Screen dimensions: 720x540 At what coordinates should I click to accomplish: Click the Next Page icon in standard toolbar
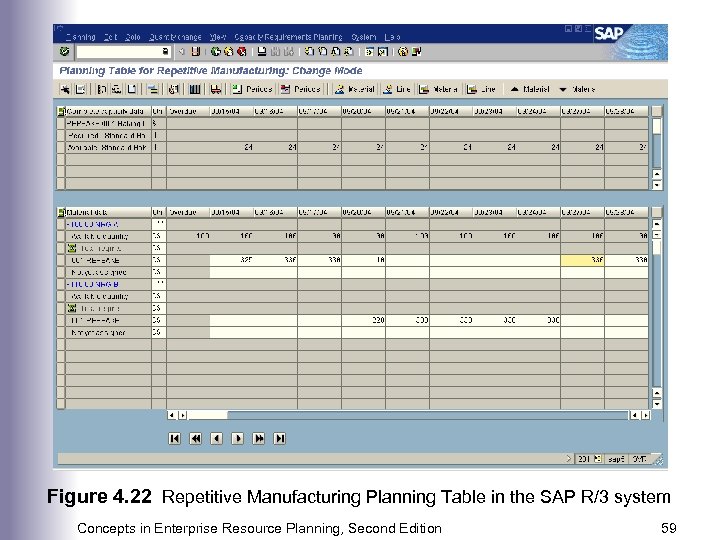(x=336, y=51)
